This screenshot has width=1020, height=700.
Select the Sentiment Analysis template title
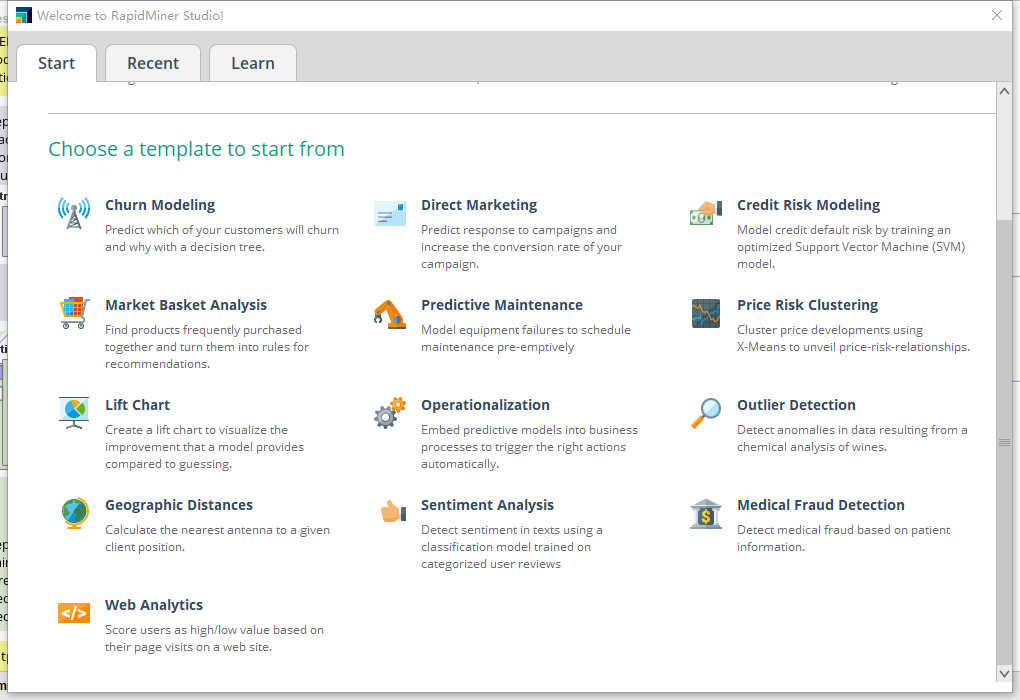[487, 505]
